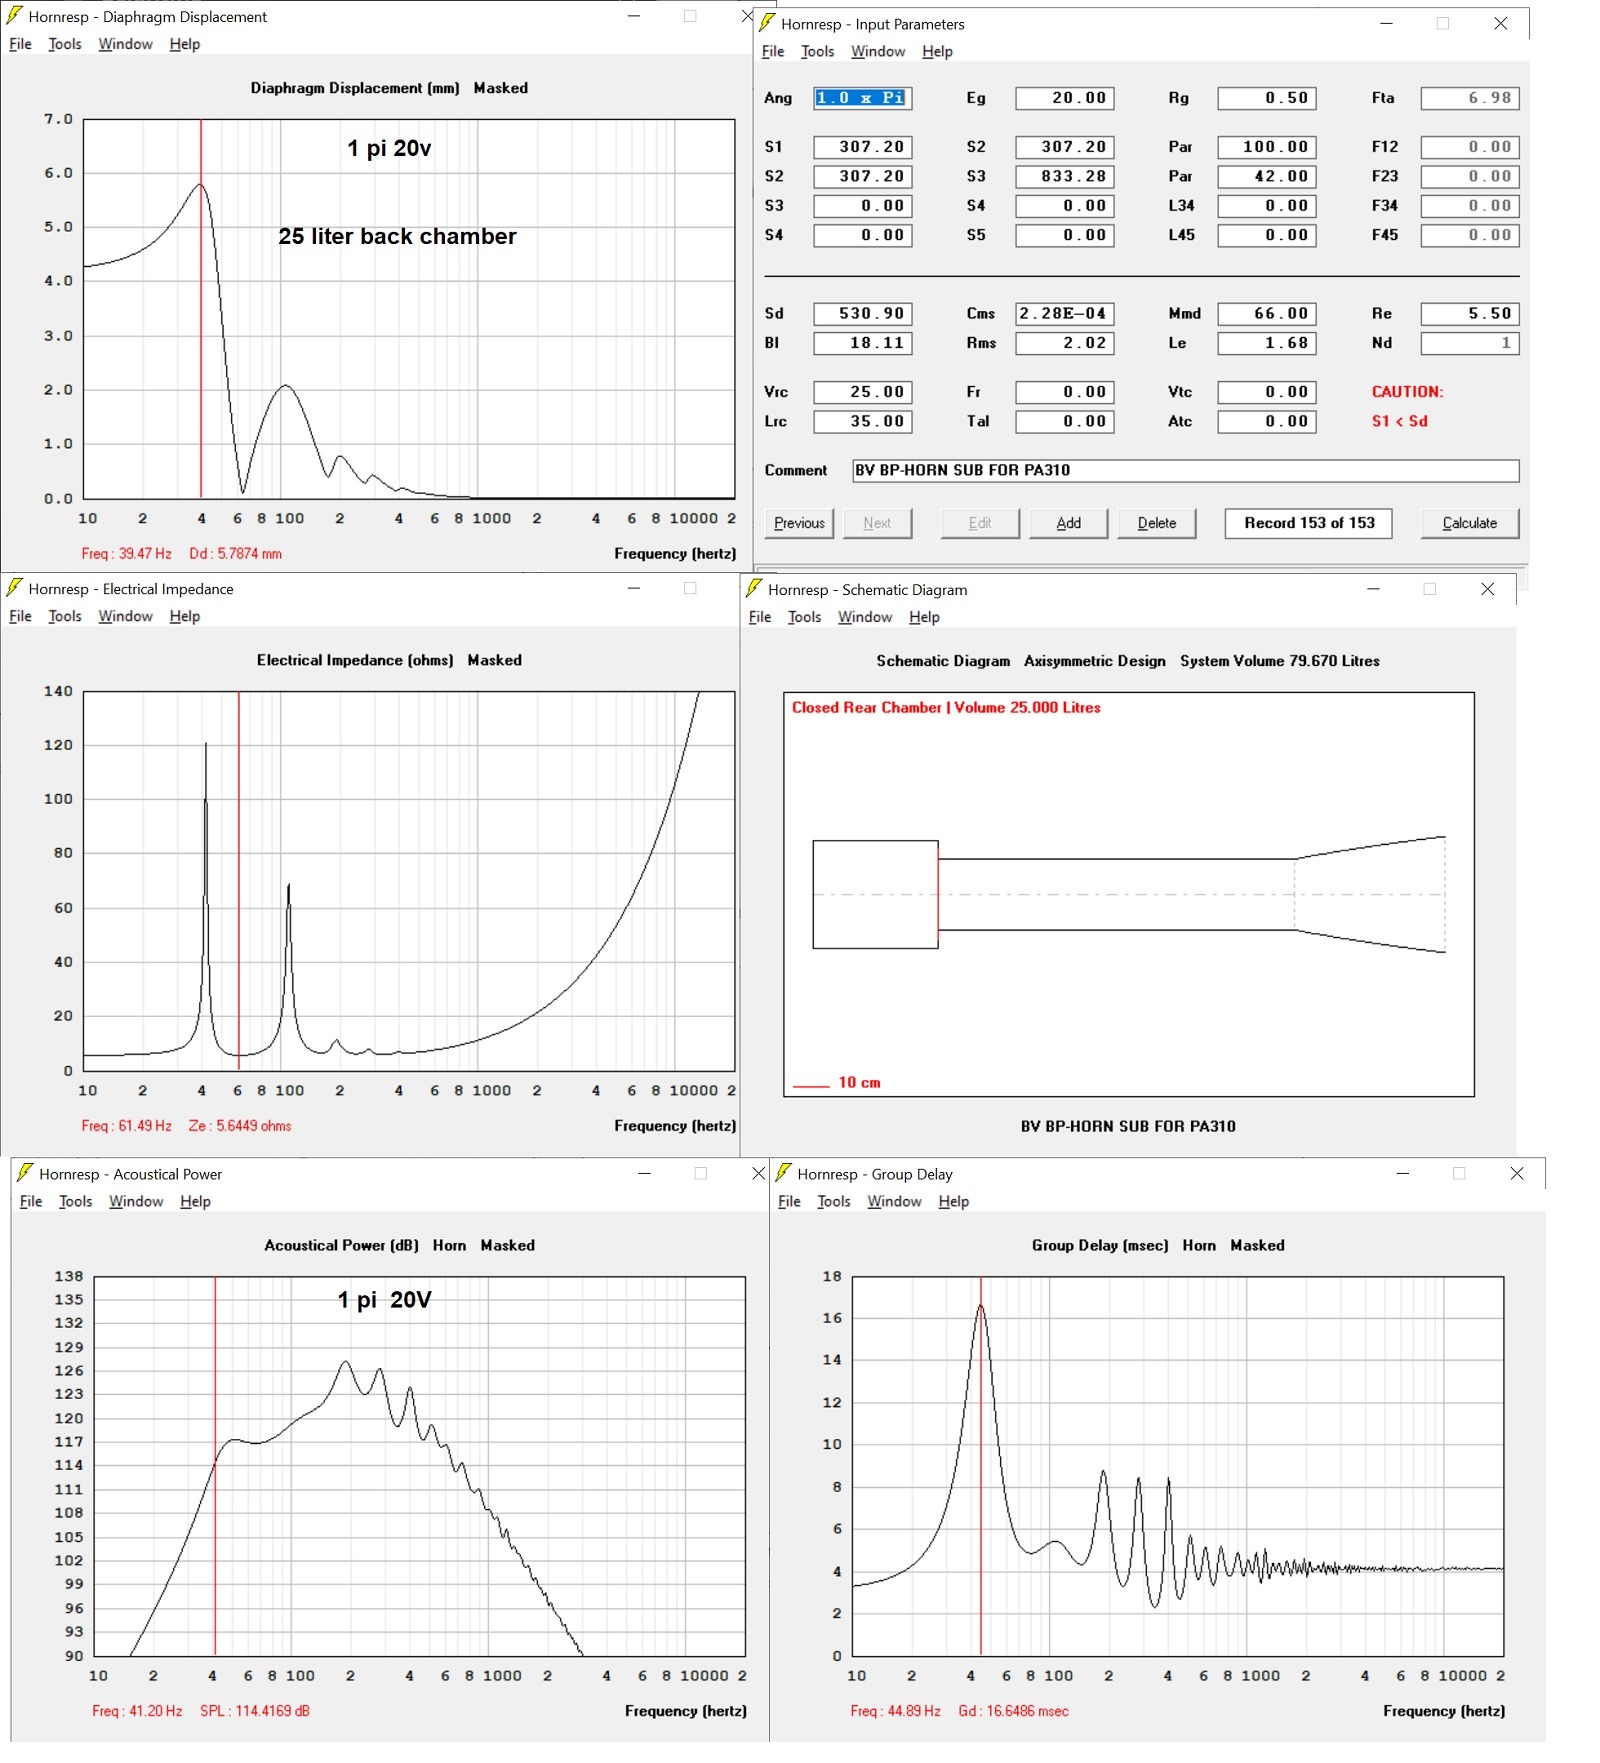Click the Add record button
Viewport: 1600px width, 1763px height.
coord(1069,523)
